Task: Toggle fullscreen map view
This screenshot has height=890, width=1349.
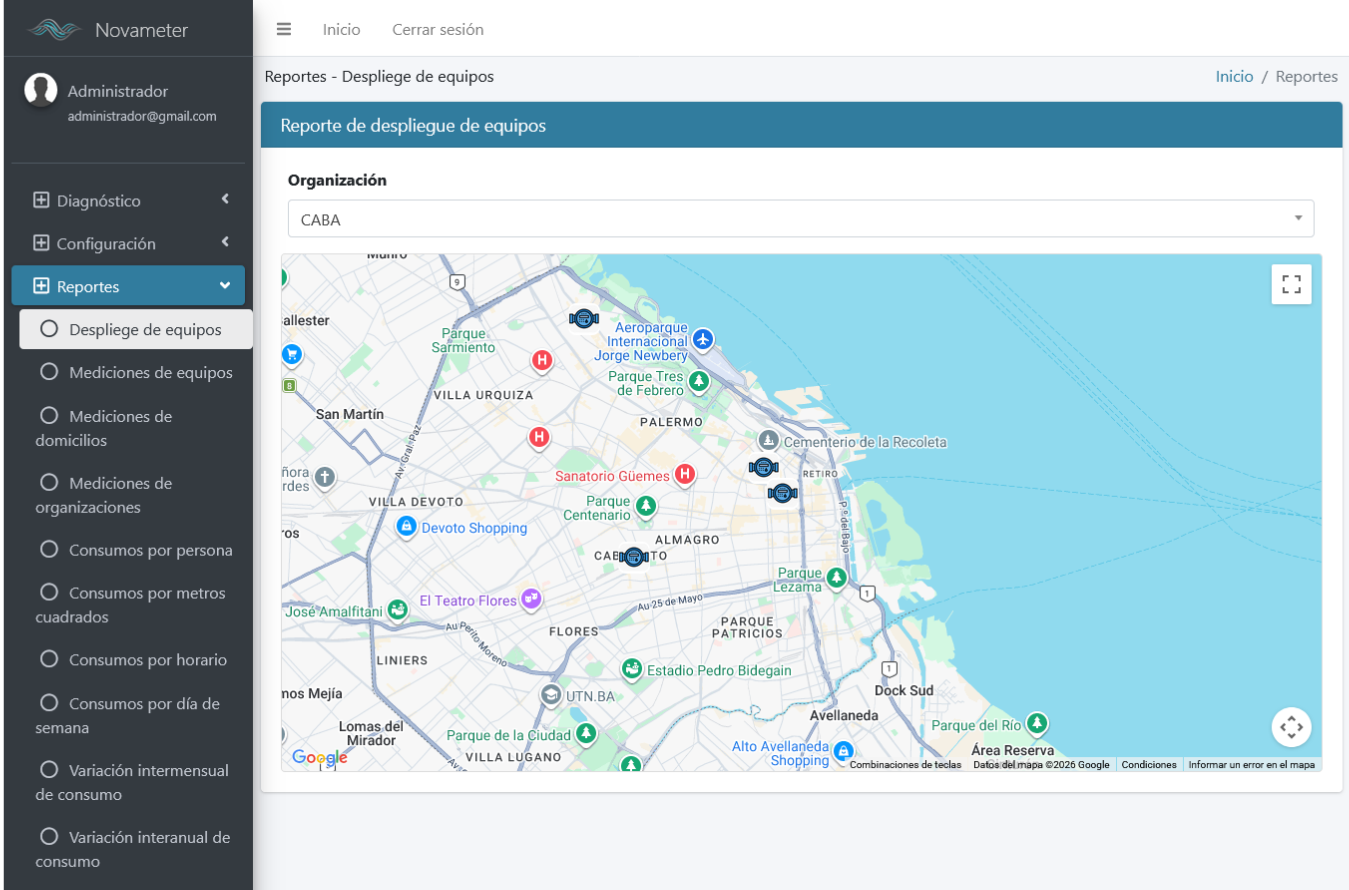Action: point(1291,284)
